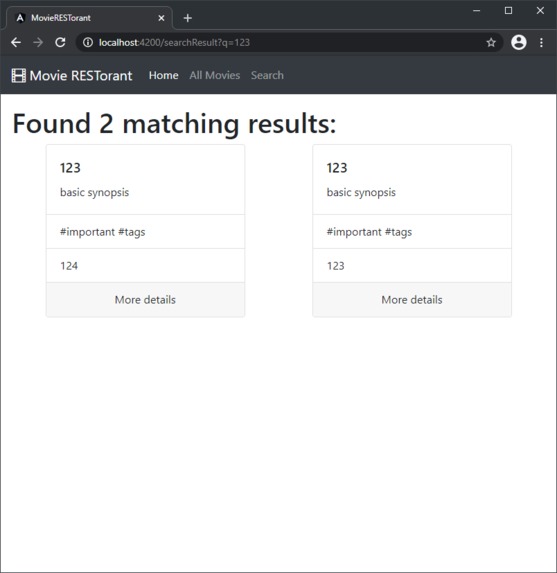The height and width of the screenshot is (573, 557).
Task: Go to the Home nav item
Action: [163, 75]
